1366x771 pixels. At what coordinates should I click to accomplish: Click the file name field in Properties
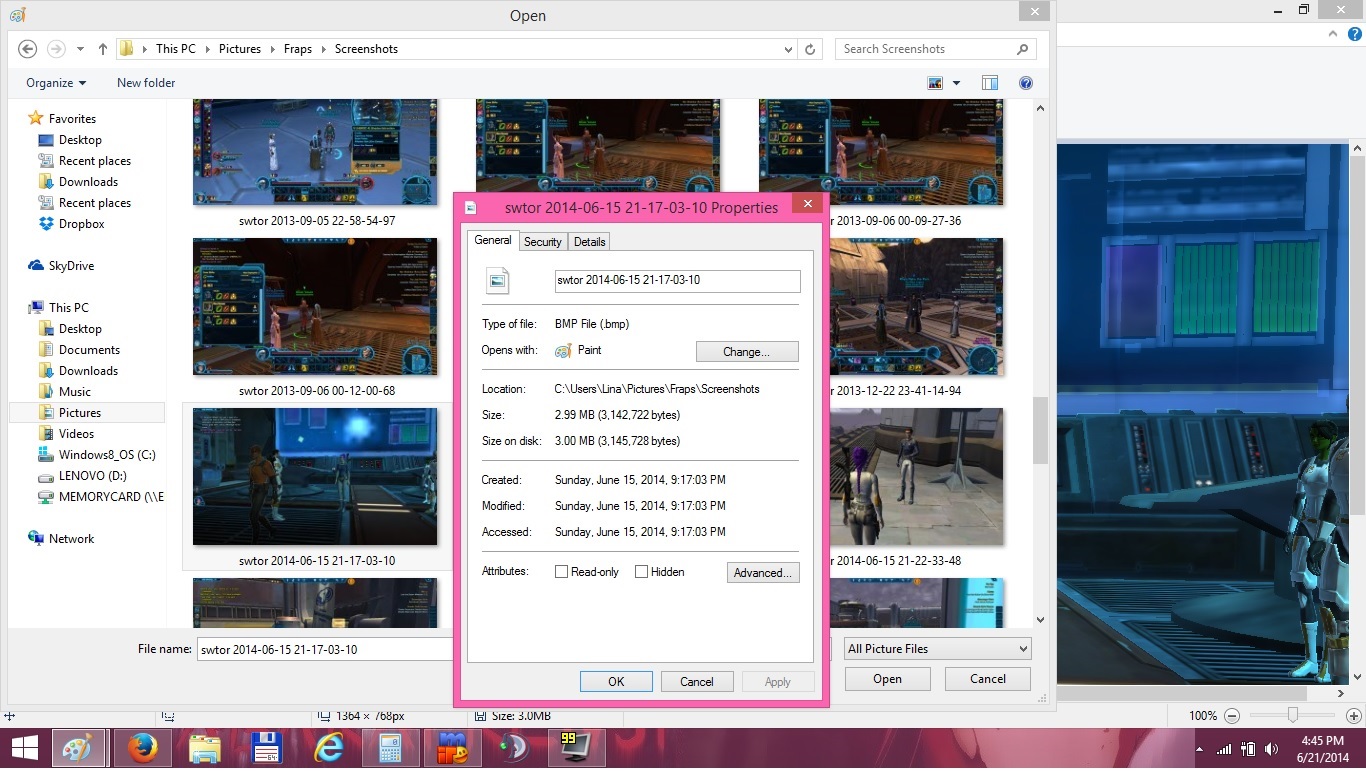click(677, 281)
